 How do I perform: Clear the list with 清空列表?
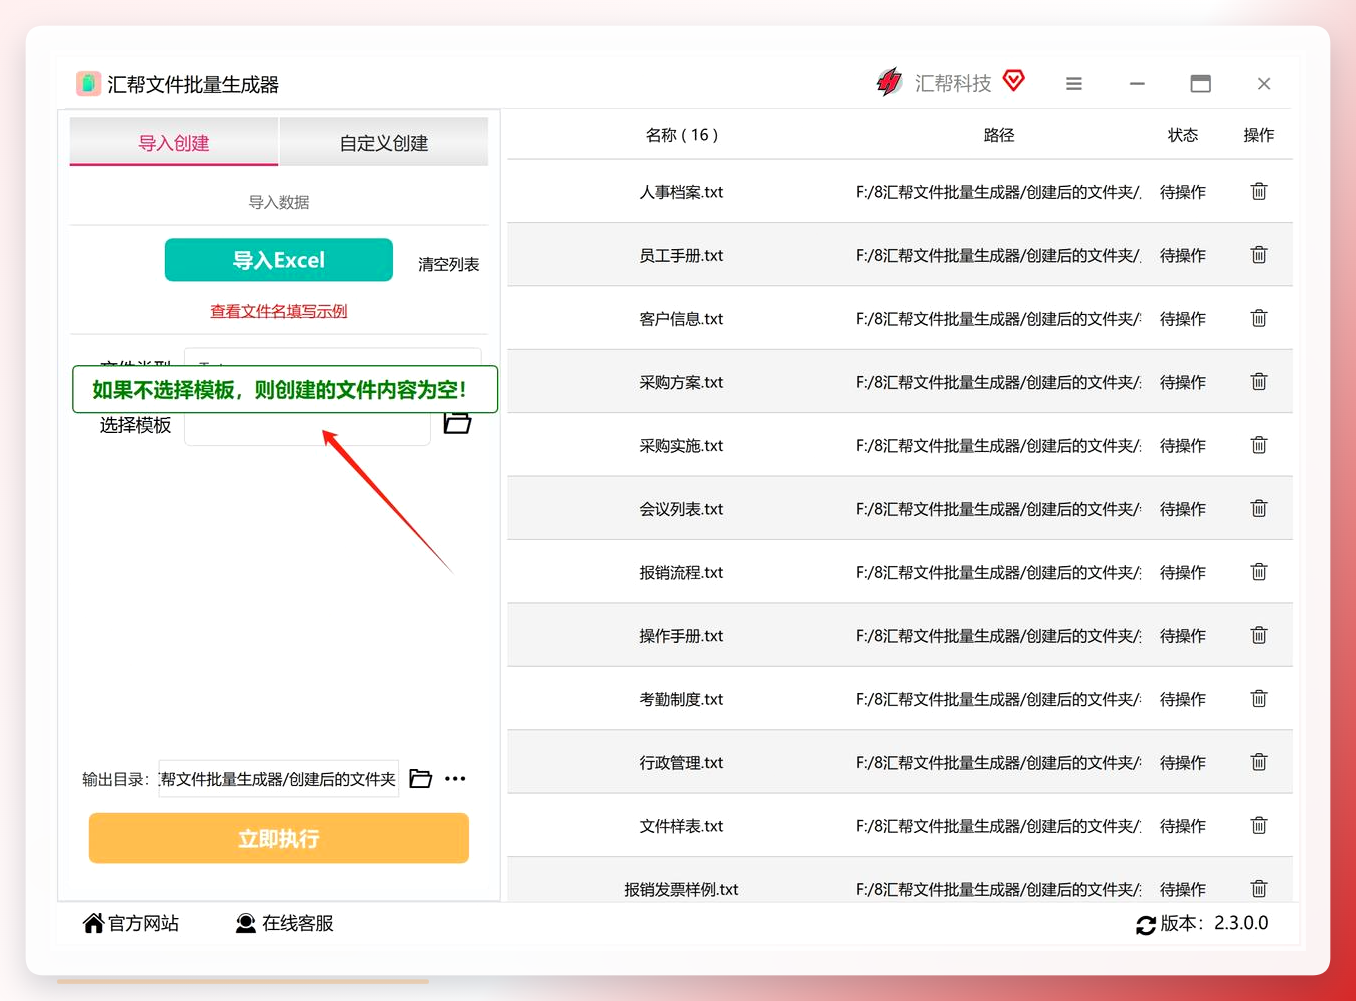(449, 264)
